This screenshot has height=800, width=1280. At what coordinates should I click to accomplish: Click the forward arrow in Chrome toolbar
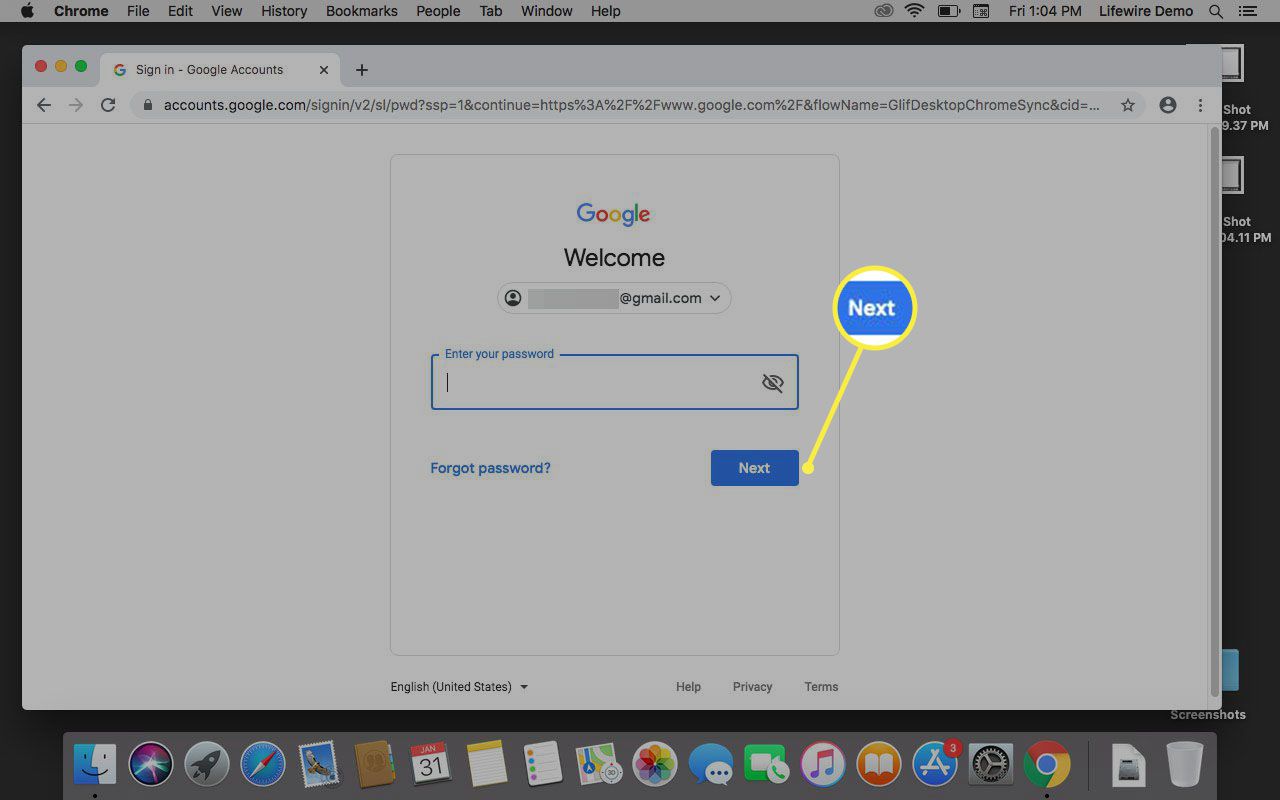click(x=76, y=105)
